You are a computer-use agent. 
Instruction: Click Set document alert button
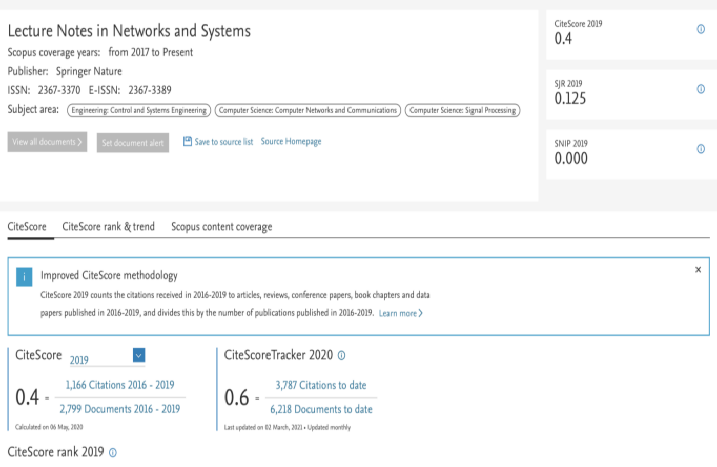tap(133, 143)
